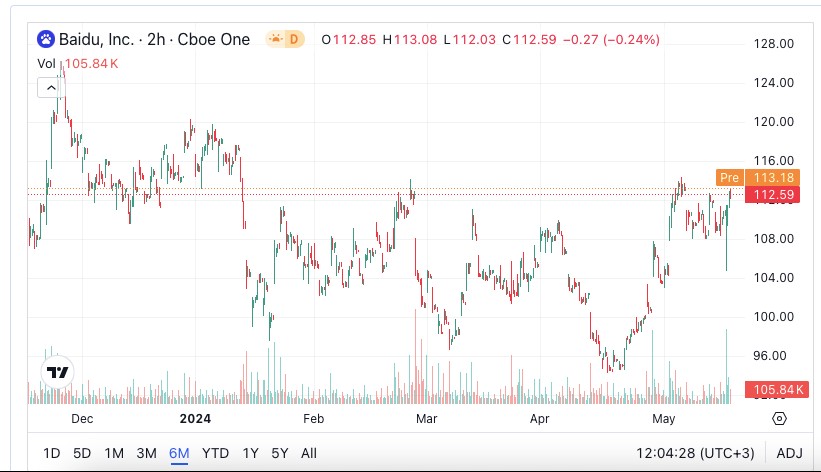The image size is (821, 472).
Task: Click the TradingView logo on chart
Action: click(58, 372)
